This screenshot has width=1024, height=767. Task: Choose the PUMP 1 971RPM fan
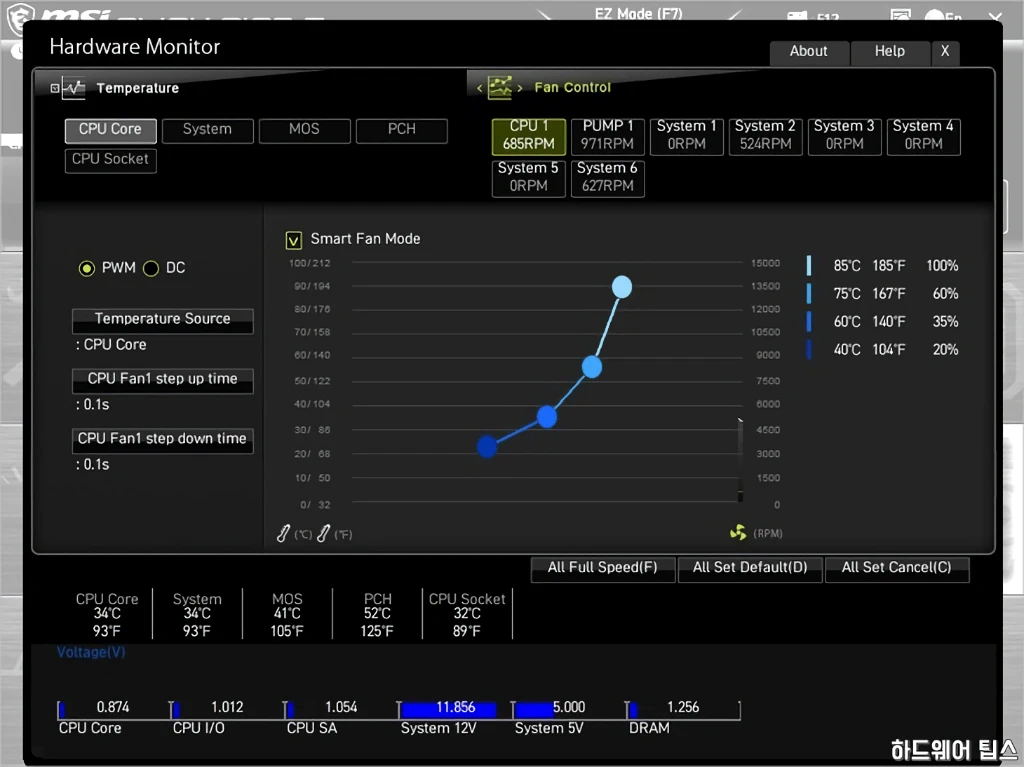607,136
